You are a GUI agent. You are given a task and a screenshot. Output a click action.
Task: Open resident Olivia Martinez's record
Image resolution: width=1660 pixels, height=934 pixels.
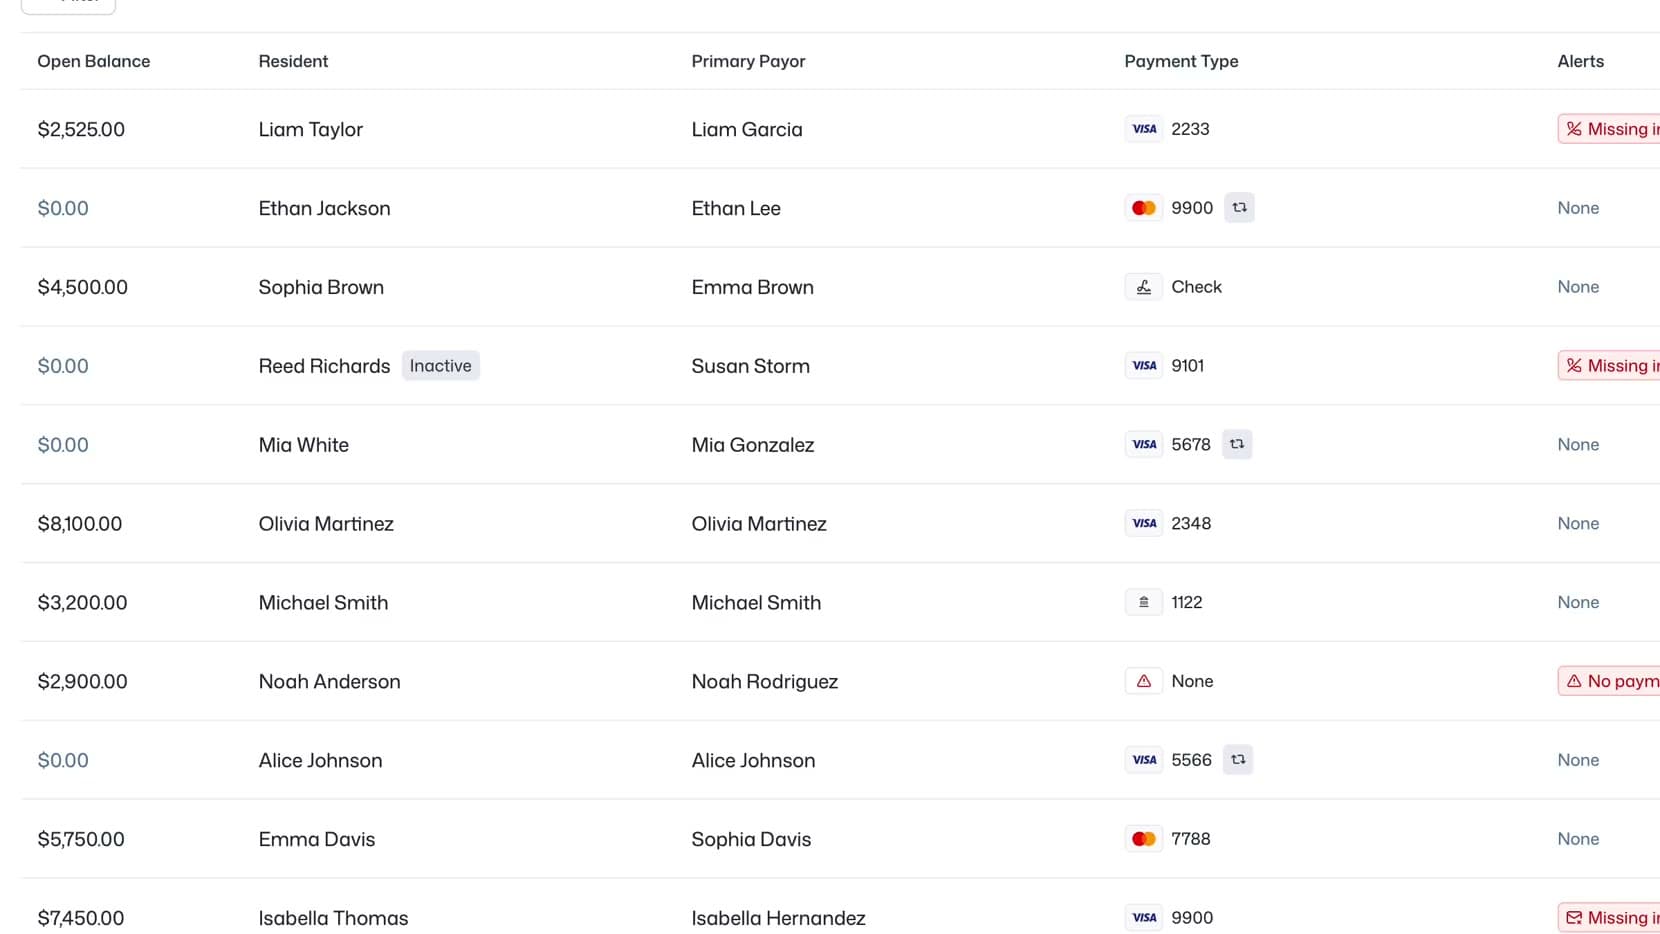pyautogui.click(x=326, y=524)
